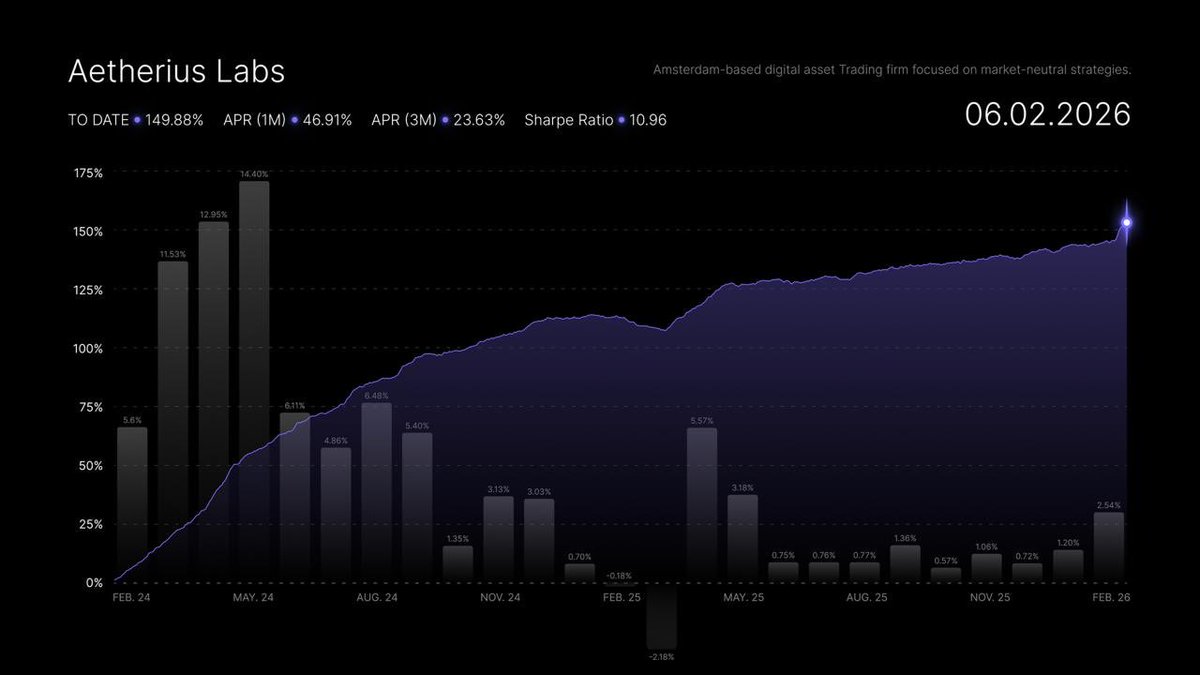Click the 125% y-axis label
The image size is (1200, 675).
[88, 290]
